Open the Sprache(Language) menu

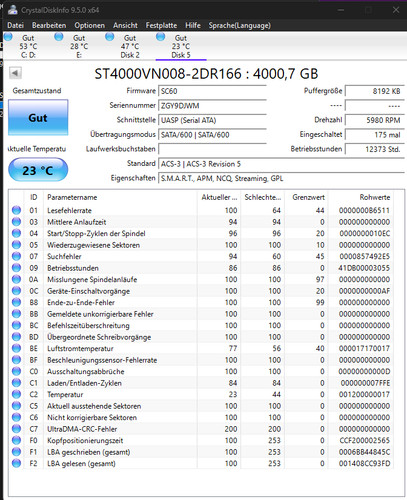(239, 25)
